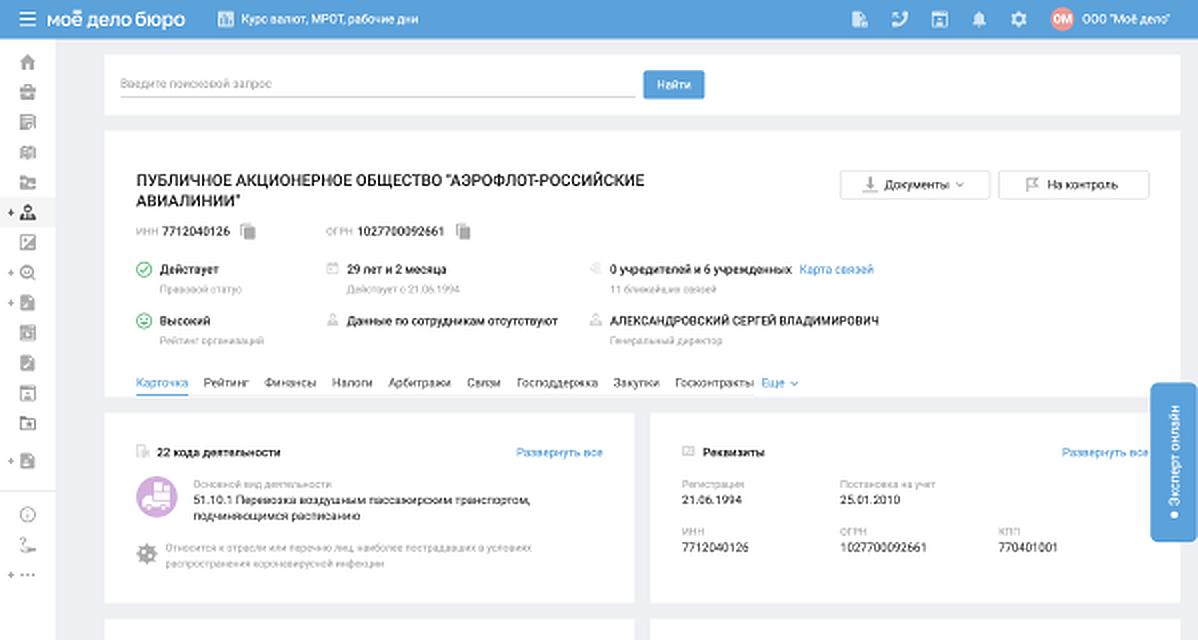Expand plus next to three-dots sidebar icon
The image size is (1198, 640).
11,575
